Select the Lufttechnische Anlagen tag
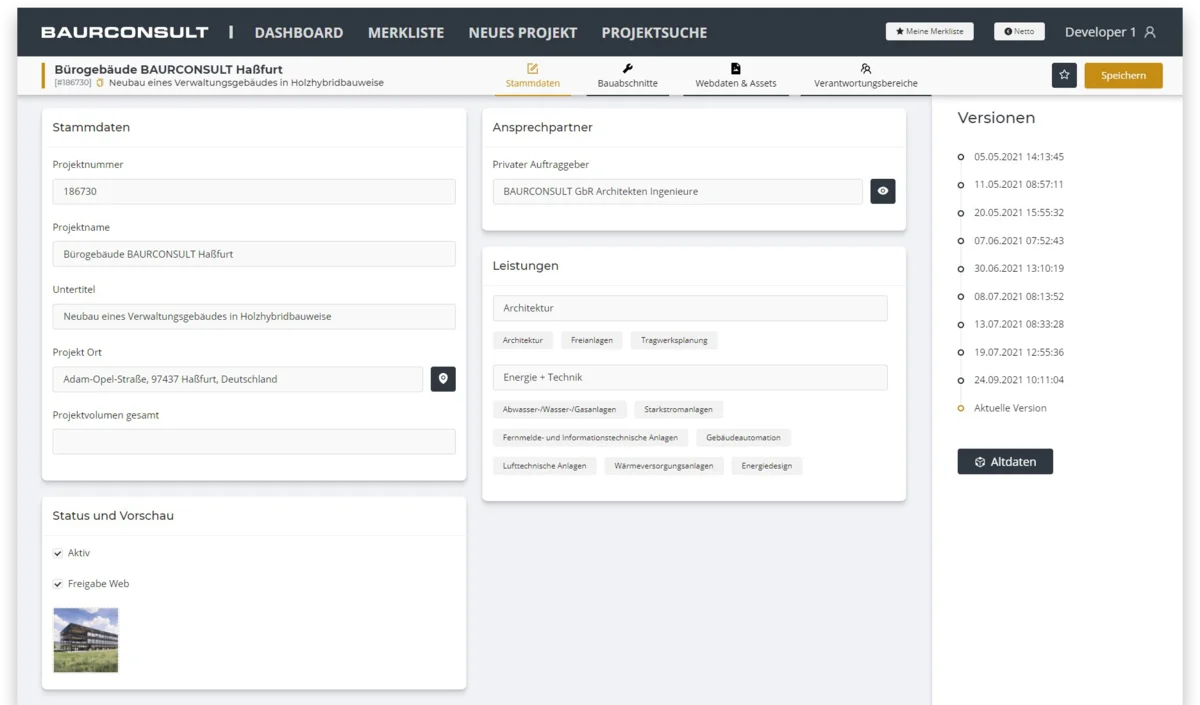This screenshot has height=705, width=1200. (545, 465)
